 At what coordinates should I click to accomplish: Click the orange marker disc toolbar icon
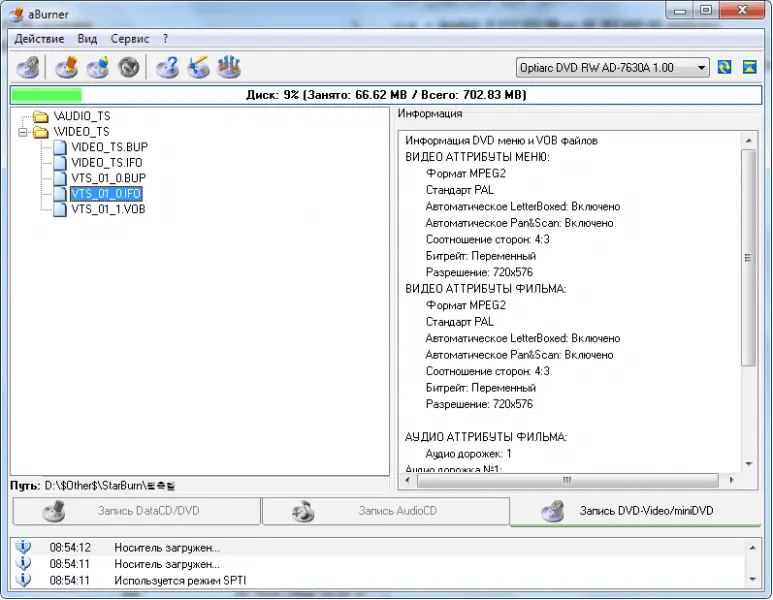[66, 68]
